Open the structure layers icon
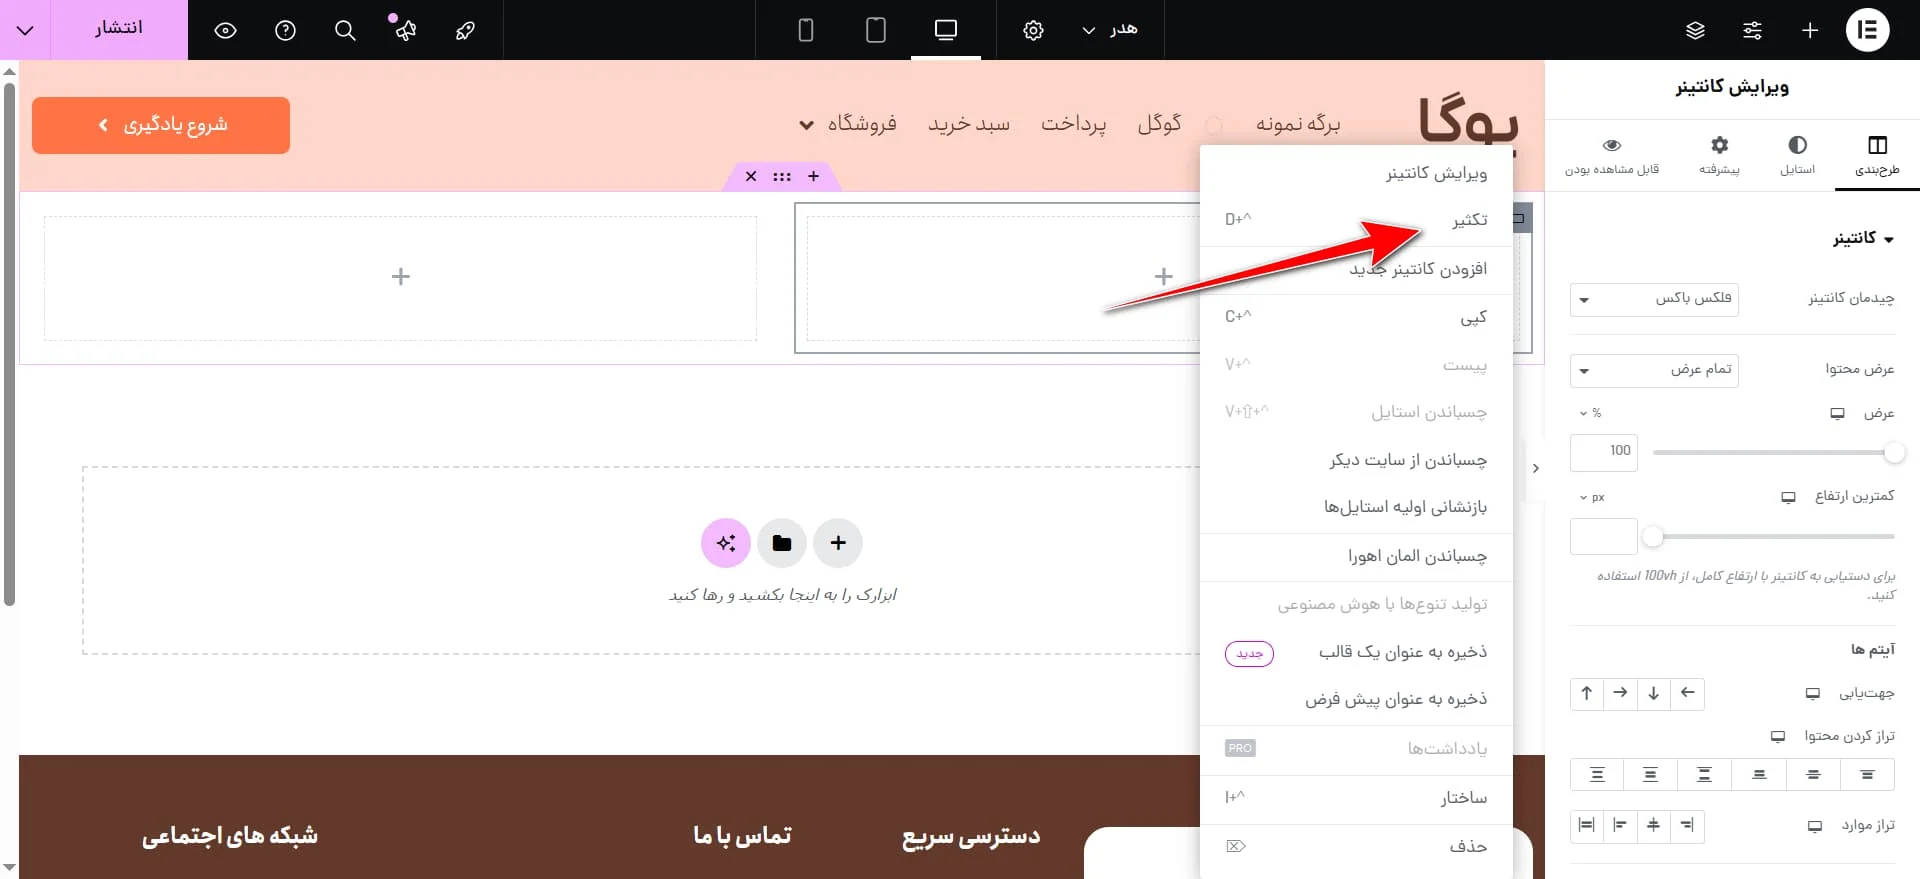1920x879 pixels. [1695, 30]
